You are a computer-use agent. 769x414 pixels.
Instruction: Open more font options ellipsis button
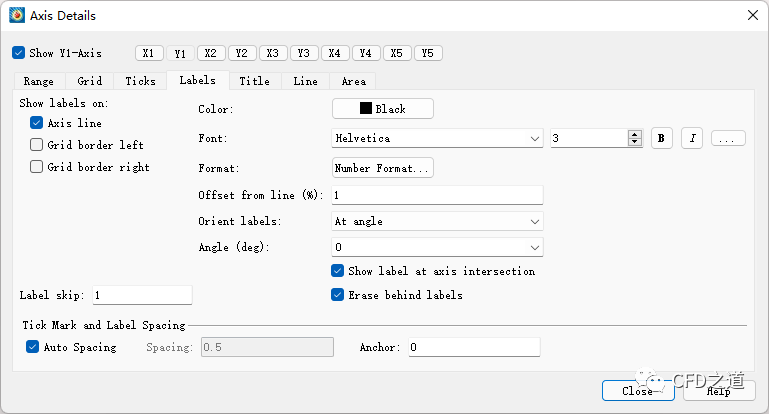(x=728, y=138)
